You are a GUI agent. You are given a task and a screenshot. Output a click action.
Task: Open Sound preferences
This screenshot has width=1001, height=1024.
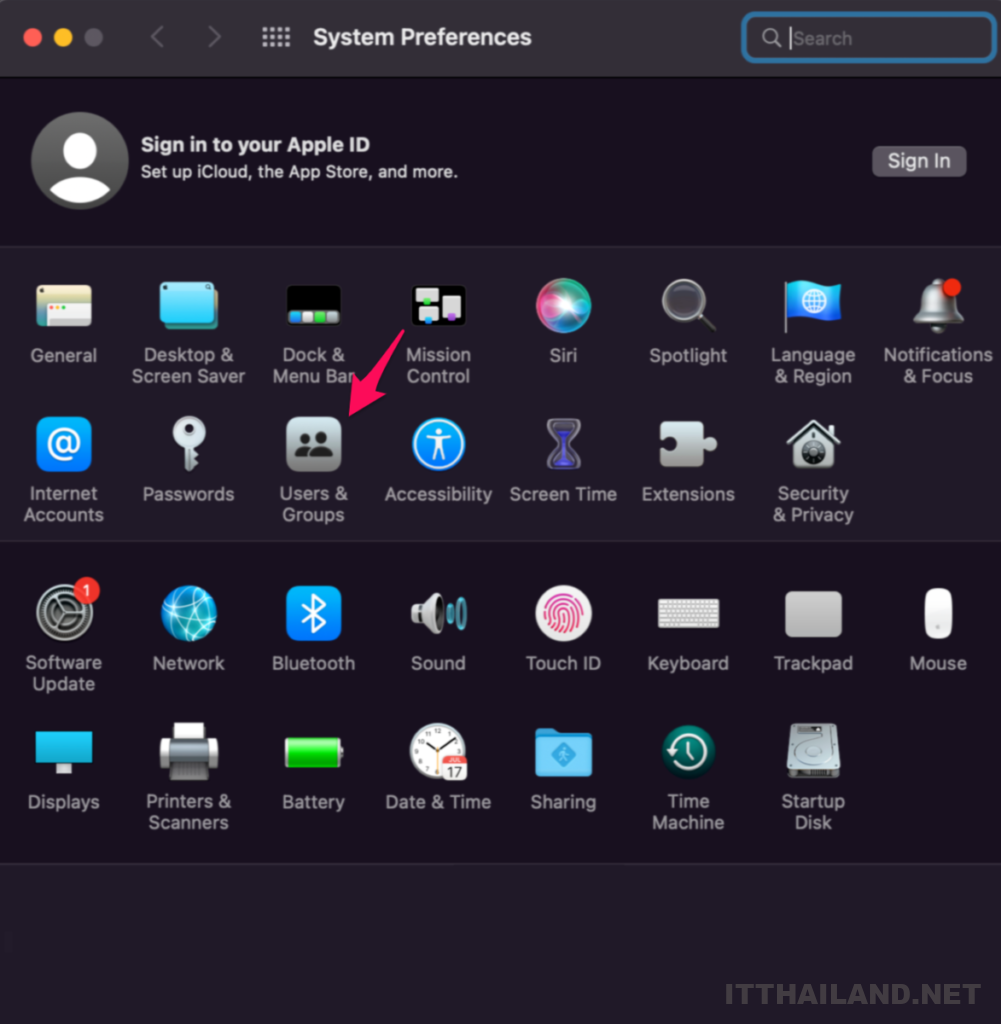438,613
